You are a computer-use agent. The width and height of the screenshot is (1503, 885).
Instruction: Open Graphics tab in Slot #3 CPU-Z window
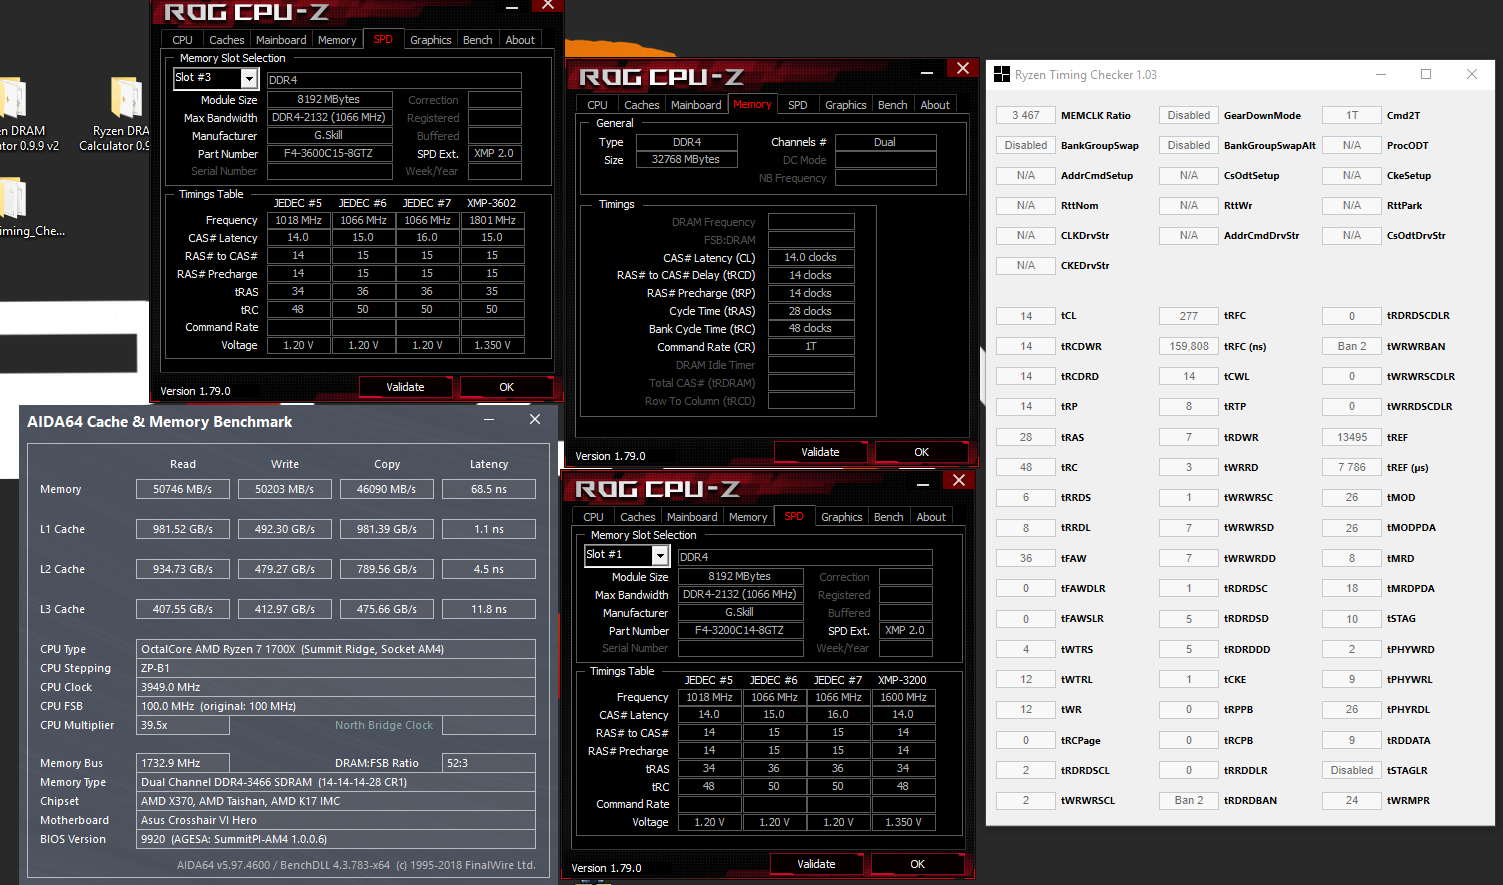431,40
